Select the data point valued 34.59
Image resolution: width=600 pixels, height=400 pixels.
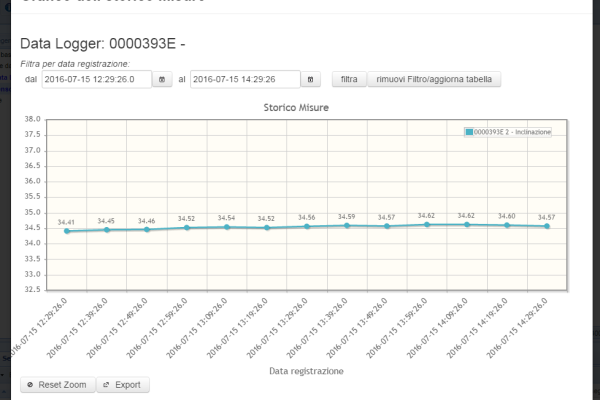tap(347, 225)
